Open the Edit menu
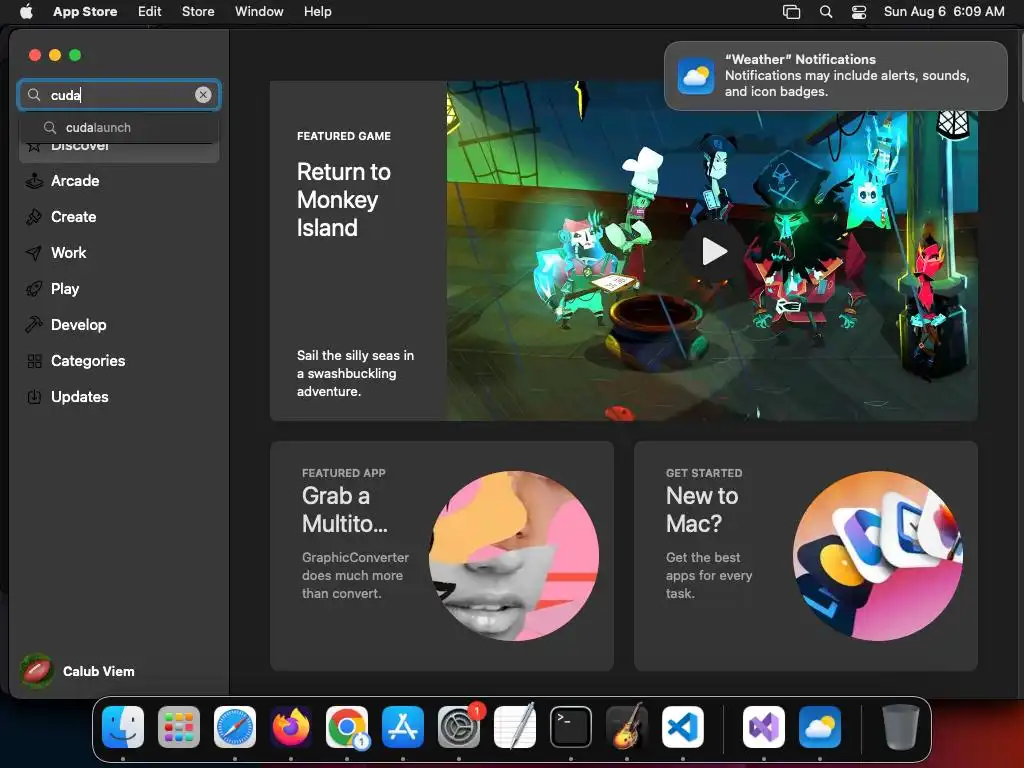This screenshot has width=1024, height=768. click(x=150, y=12)
